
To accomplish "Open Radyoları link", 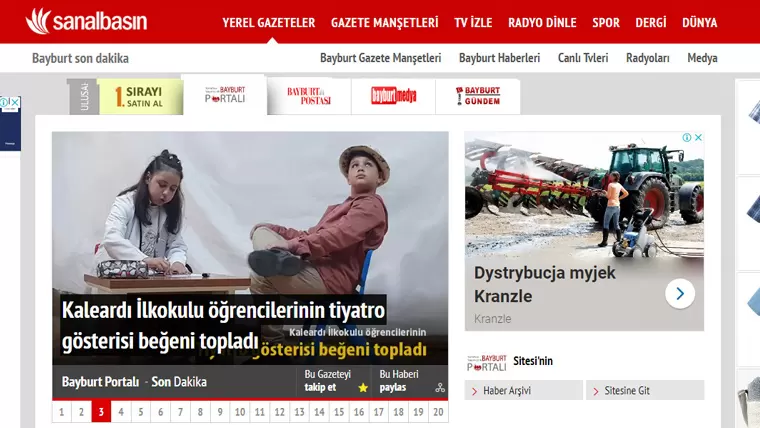I will click(x=648, y=58).
